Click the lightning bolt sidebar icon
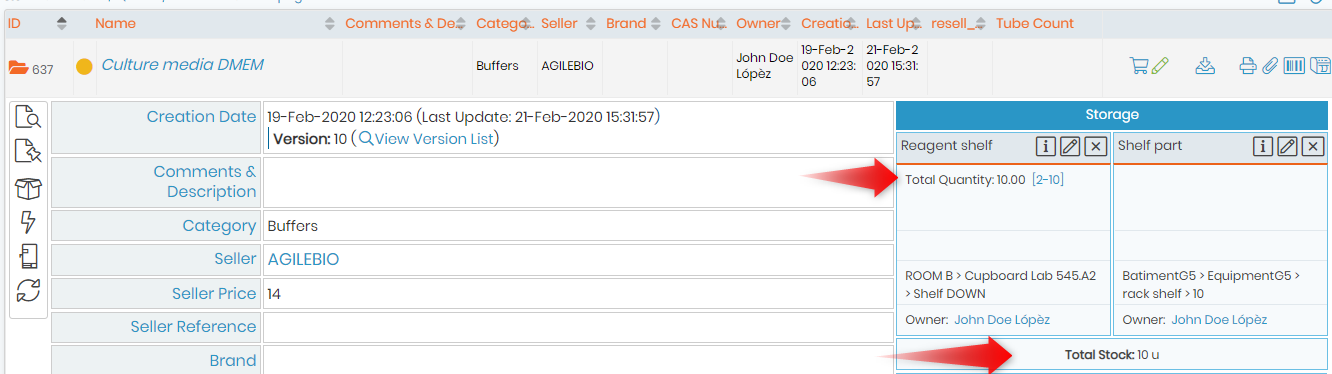 pos(28,222)
